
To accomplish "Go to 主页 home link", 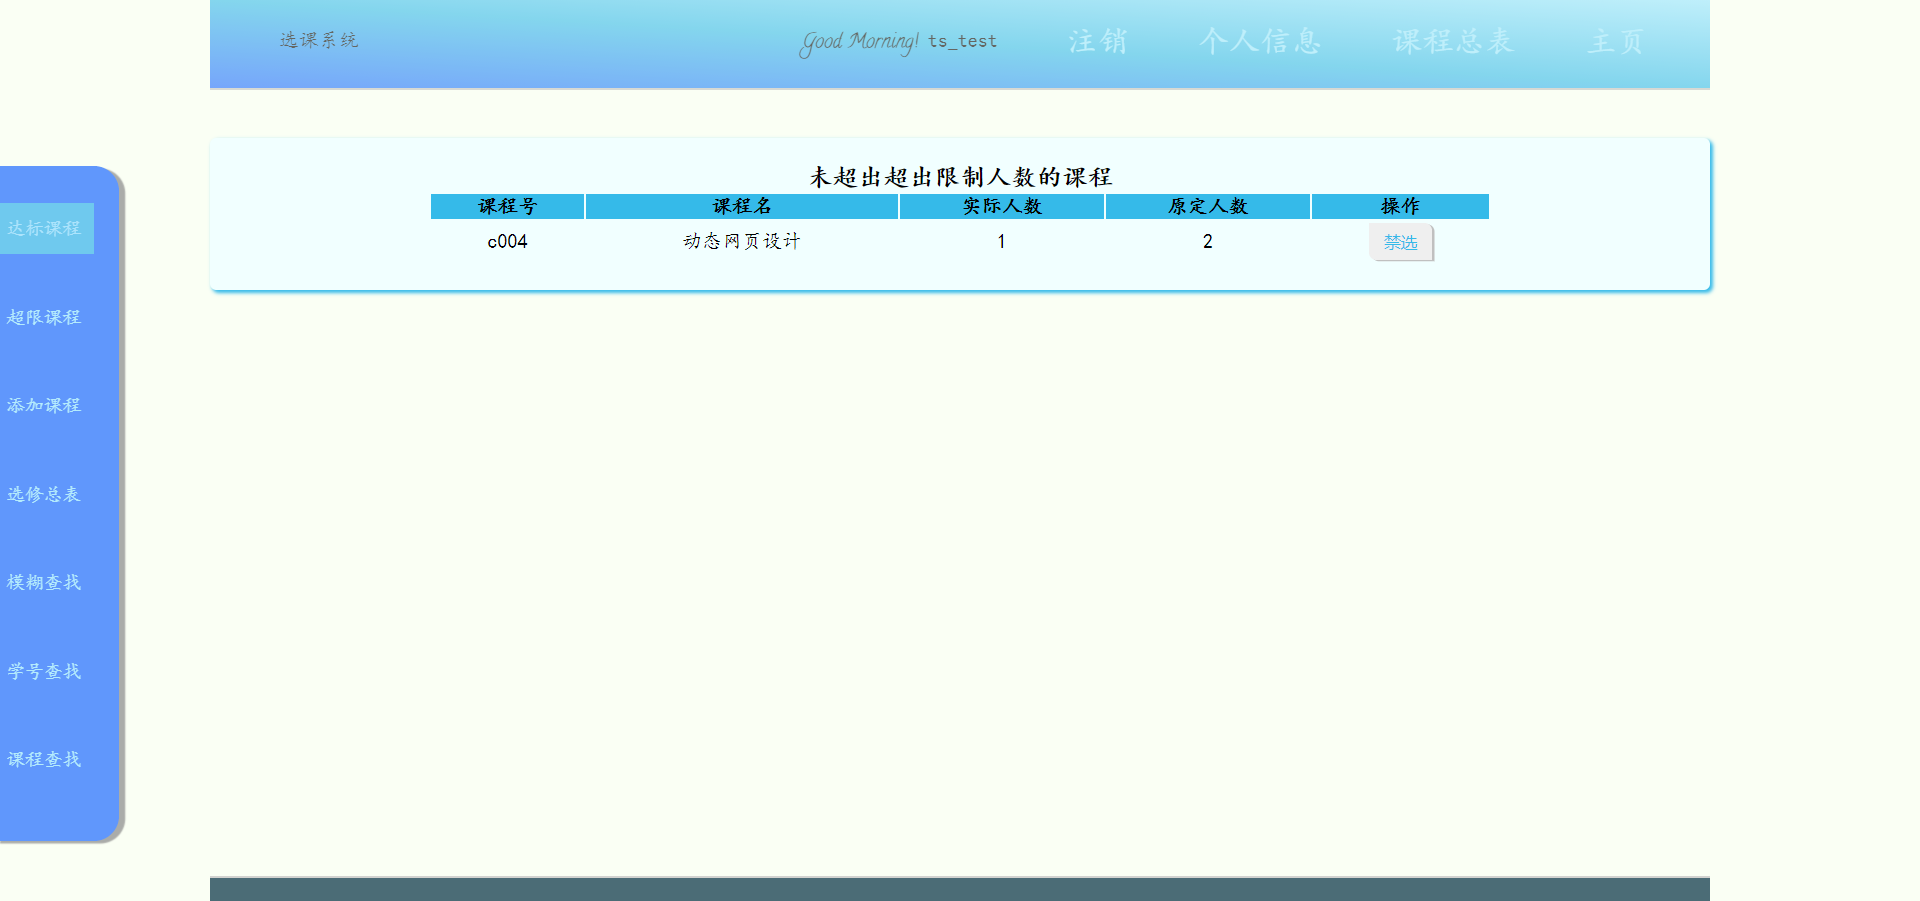I will point(1616,41).
